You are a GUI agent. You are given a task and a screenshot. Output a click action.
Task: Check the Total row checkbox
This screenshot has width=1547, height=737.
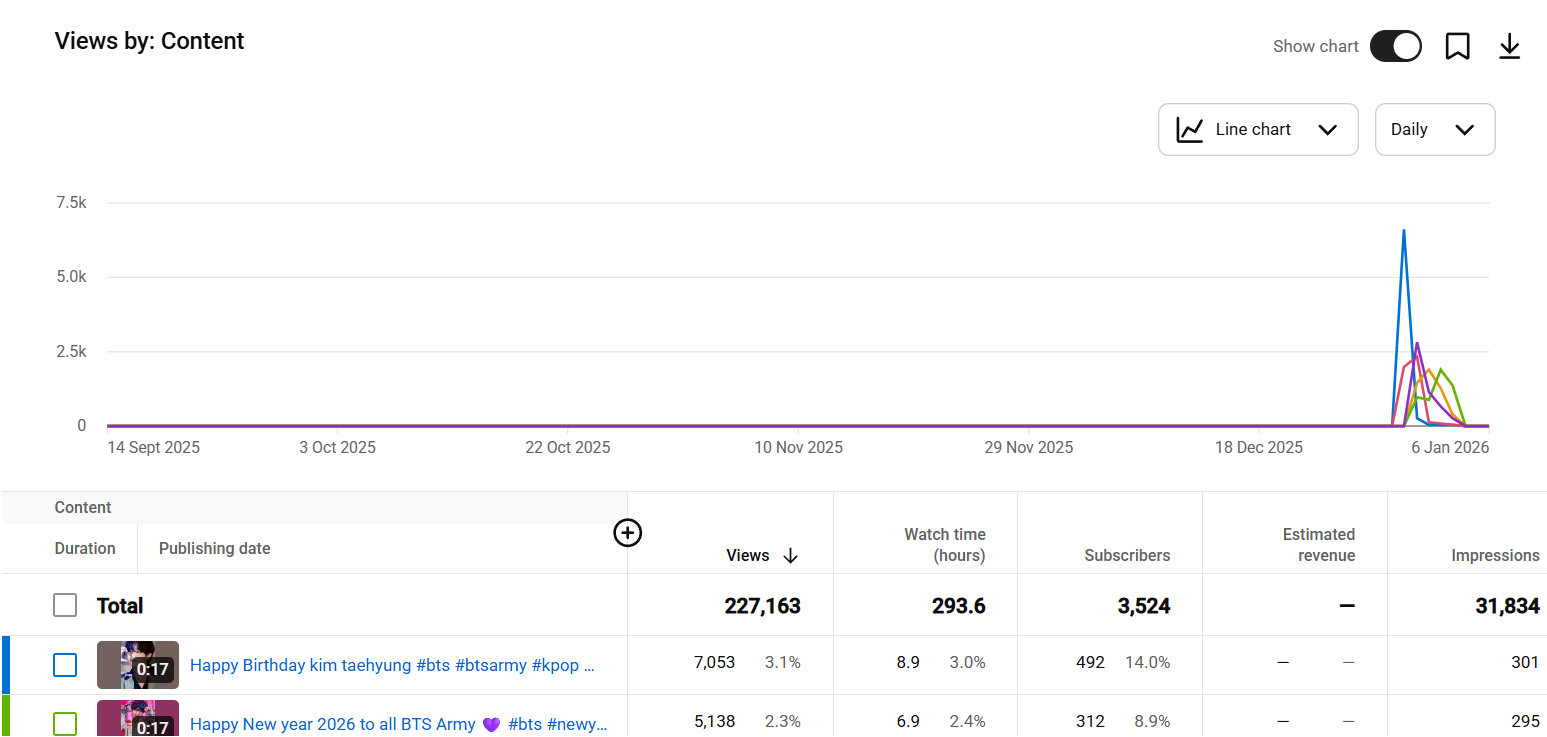tap(65, 605)
